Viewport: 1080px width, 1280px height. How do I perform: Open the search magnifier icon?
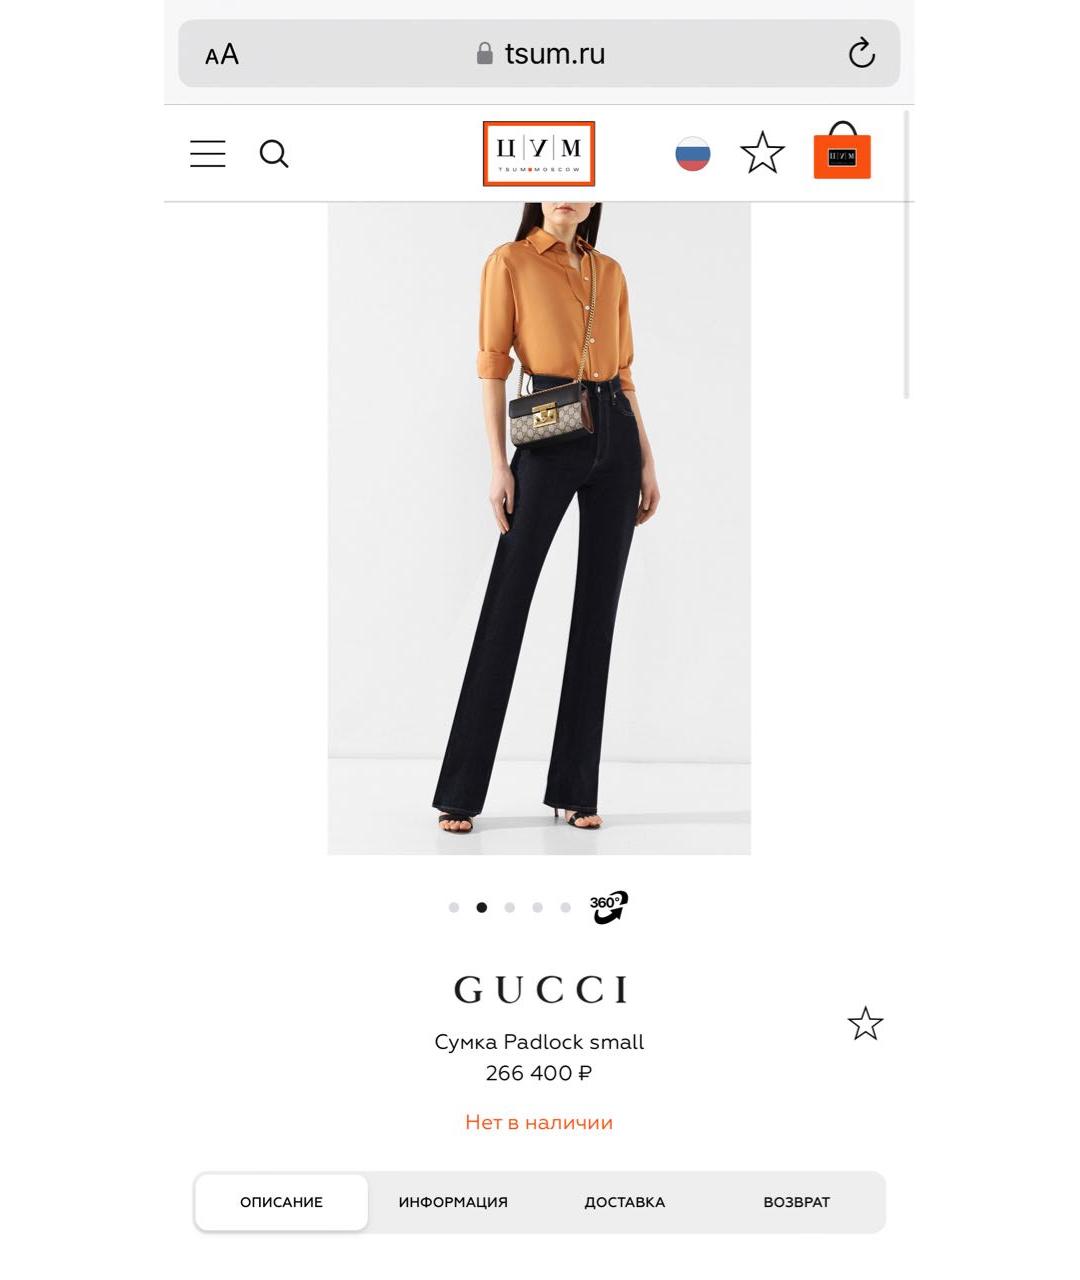(274, 154)
